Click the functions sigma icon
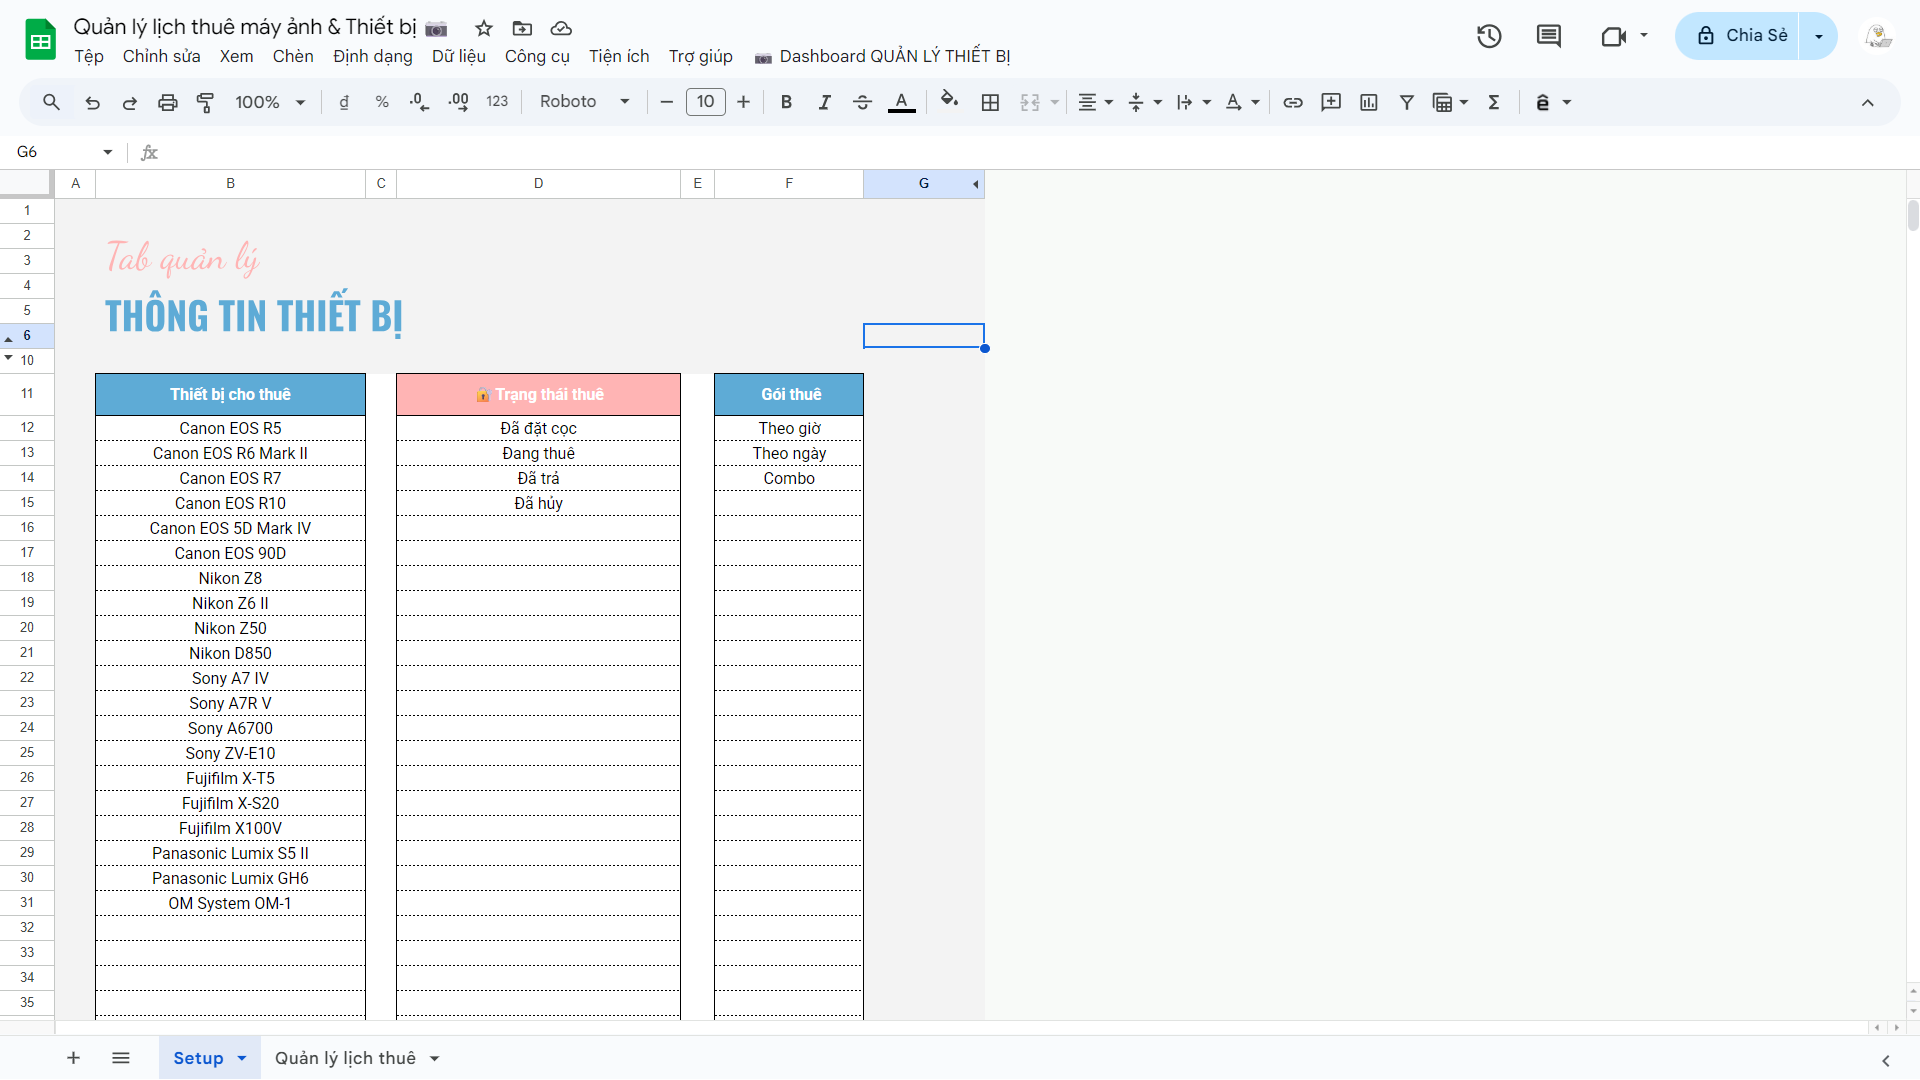 (1494, 102)
